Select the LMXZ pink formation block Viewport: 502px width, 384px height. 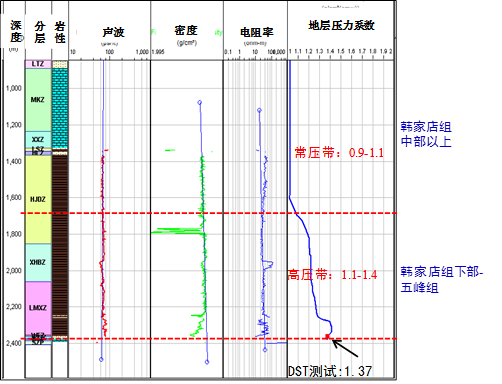pos(38,308)
